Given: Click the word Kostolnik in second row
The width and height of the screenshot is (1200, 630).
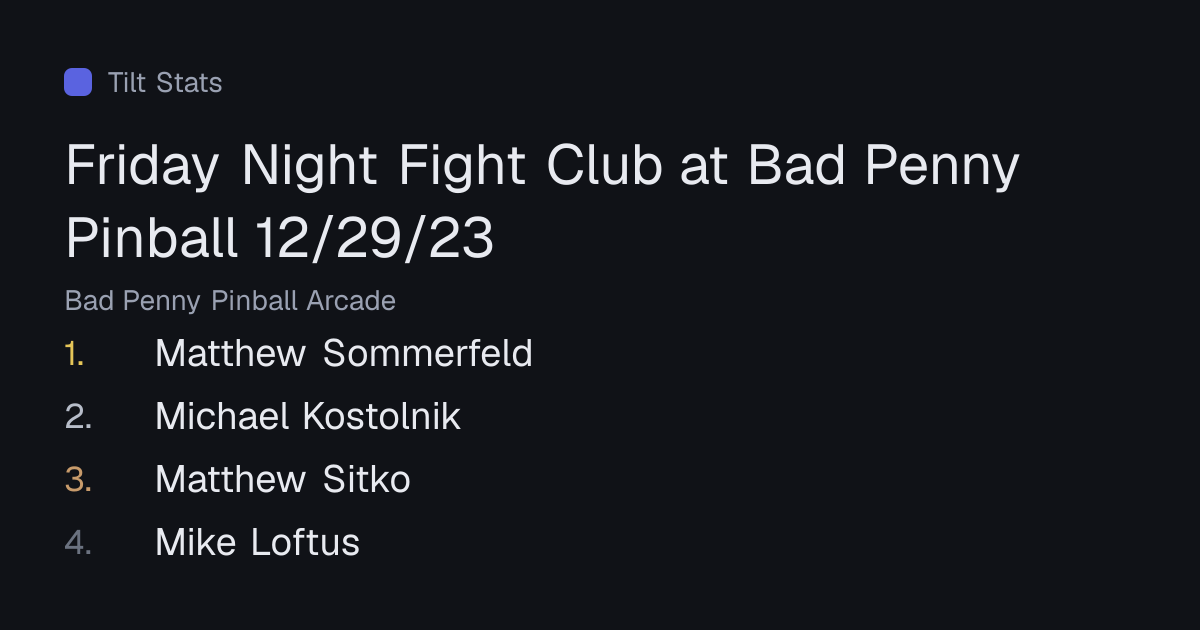Looking at the screenshot, I should [381, 417].
